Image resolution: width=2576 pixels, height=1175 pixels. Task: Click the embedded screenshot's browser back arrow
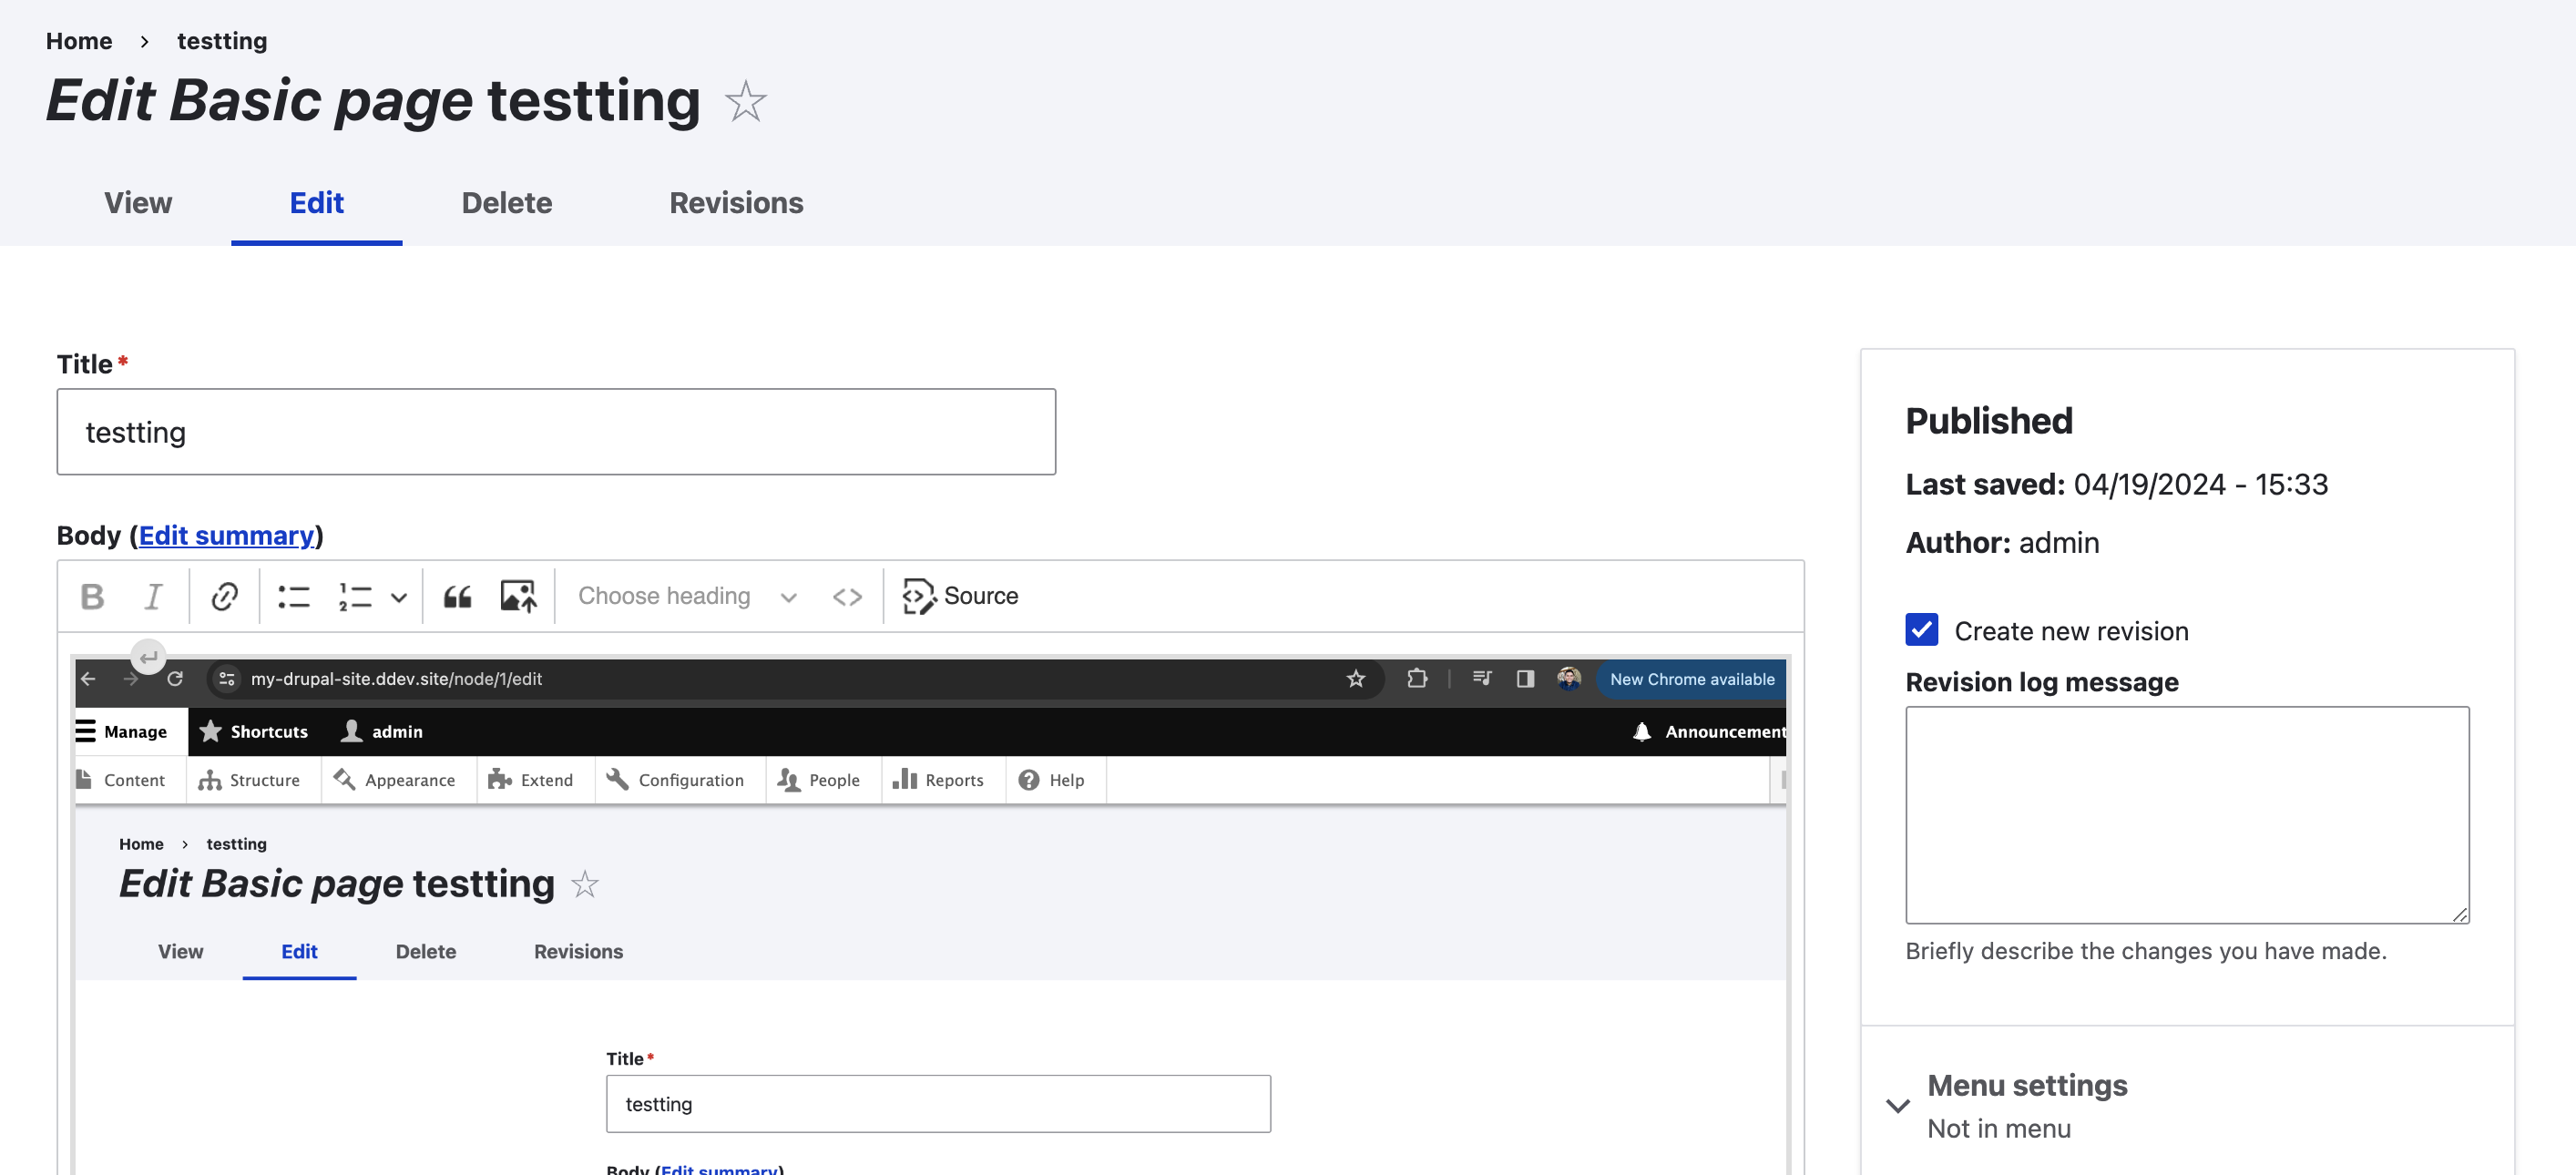[88, 679]
